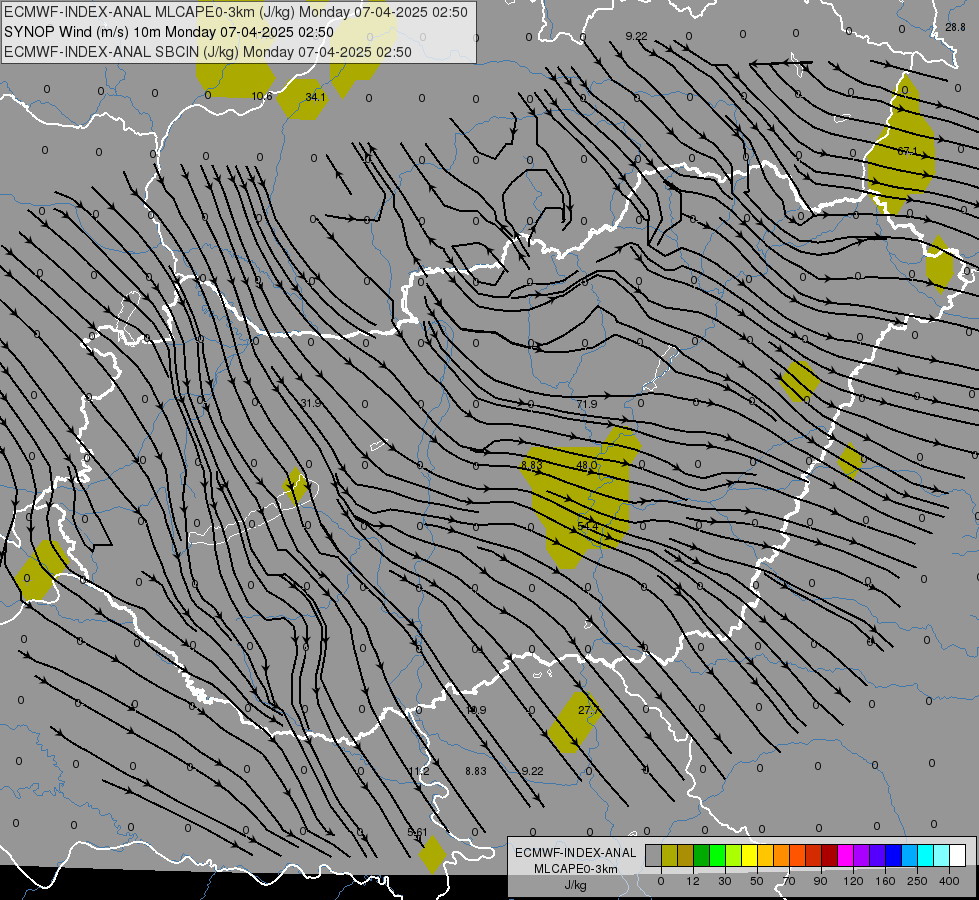
Task: Click the legend tick label 90
Action: [x=820, y=881]
